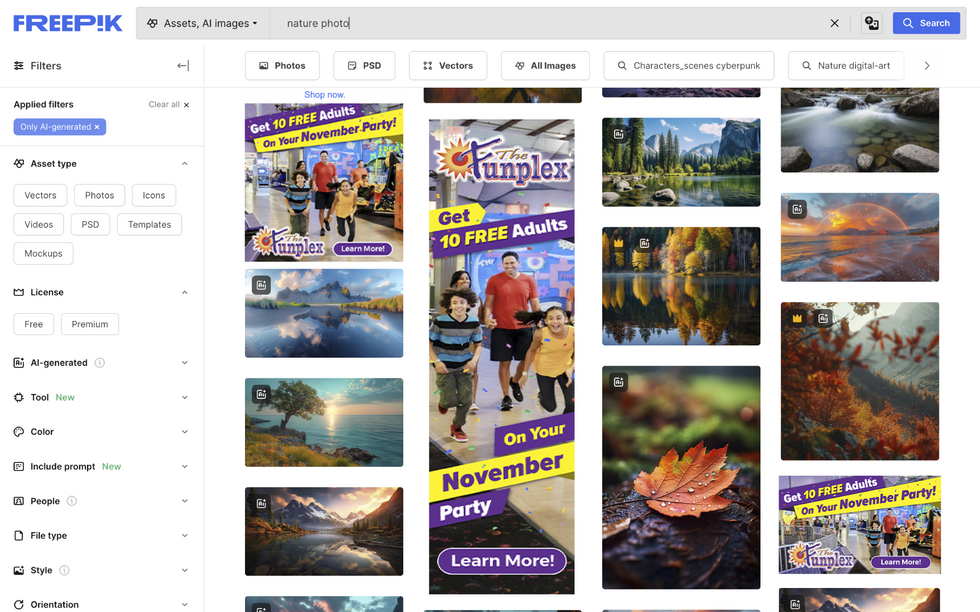Select the Vectors asset type chip
Screen dimensions: 980x612
pyautogui.click(x=40, y=195)
